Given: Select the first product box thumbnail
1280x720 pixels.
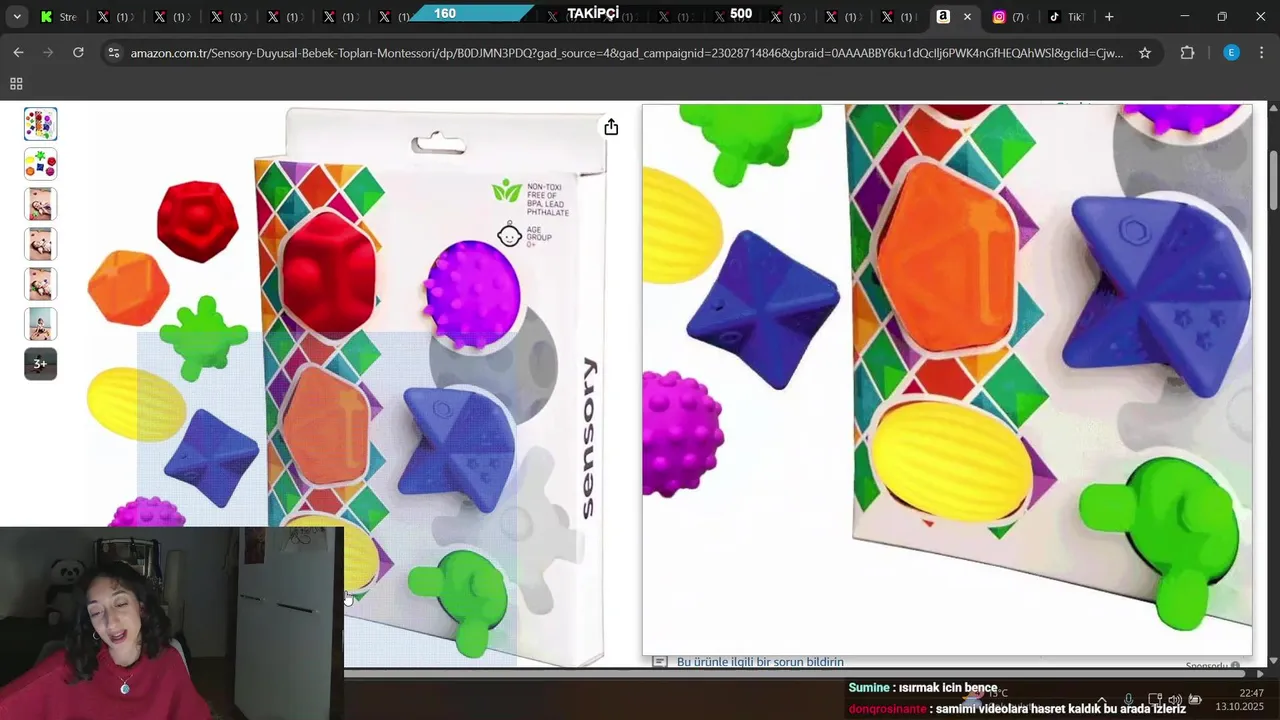Looking at the screenshot, I should coord(41,124).
